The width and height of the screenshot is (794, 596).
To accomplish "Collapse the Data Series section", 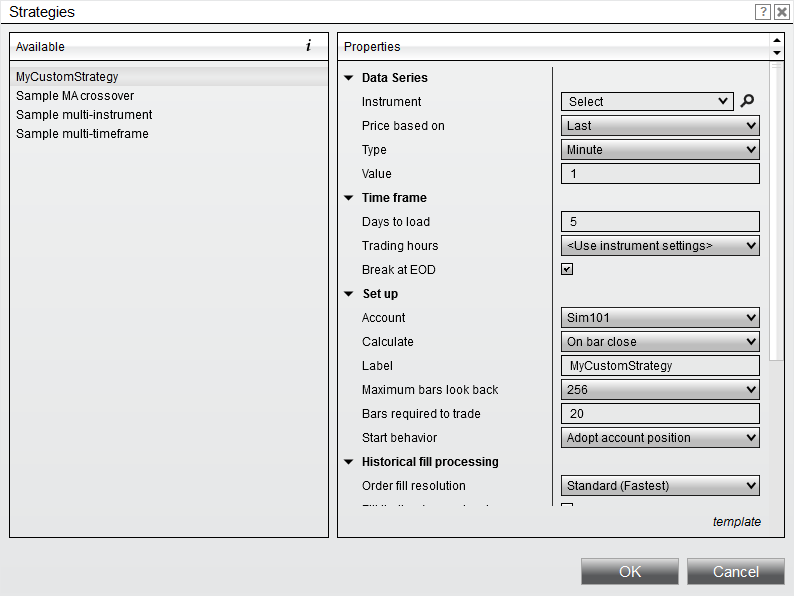I will [x=349, y=78].
